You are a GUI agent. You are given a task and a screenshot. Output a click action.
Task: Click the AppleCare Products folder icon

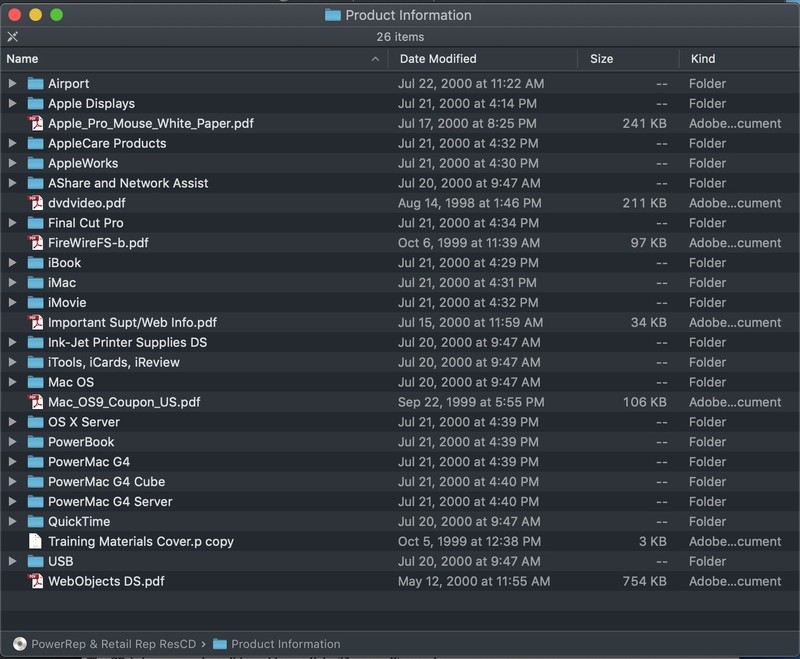click(35, 143)
